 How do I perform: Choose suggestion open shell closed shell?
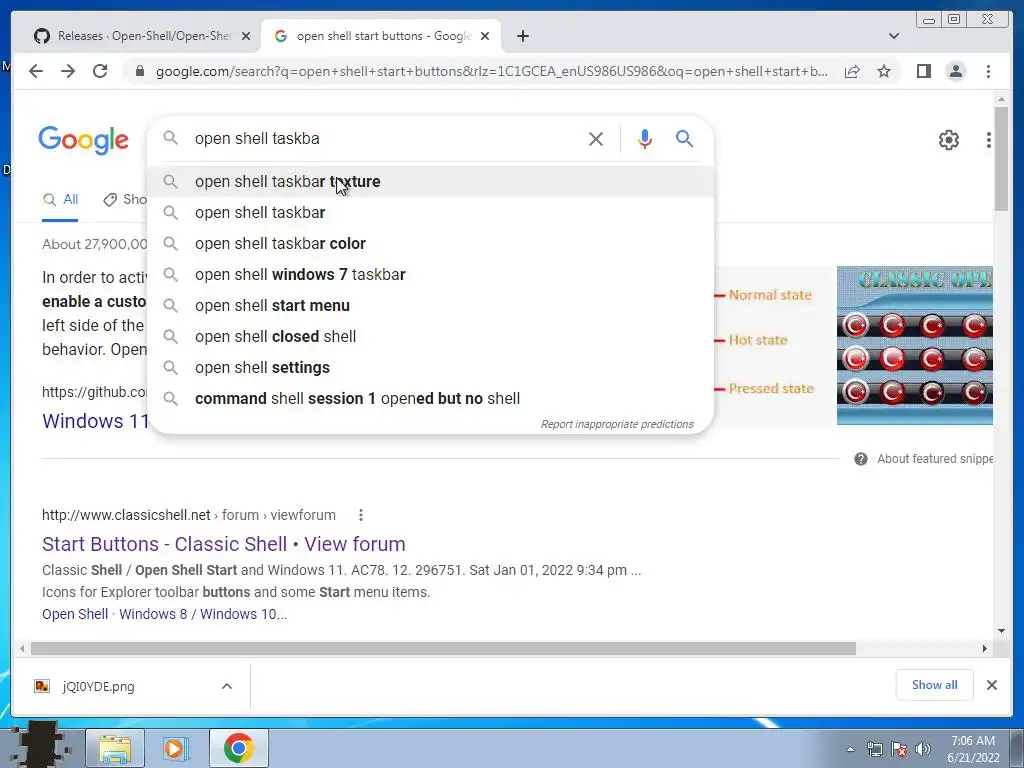pyautogui.click(x=431, y=337)
